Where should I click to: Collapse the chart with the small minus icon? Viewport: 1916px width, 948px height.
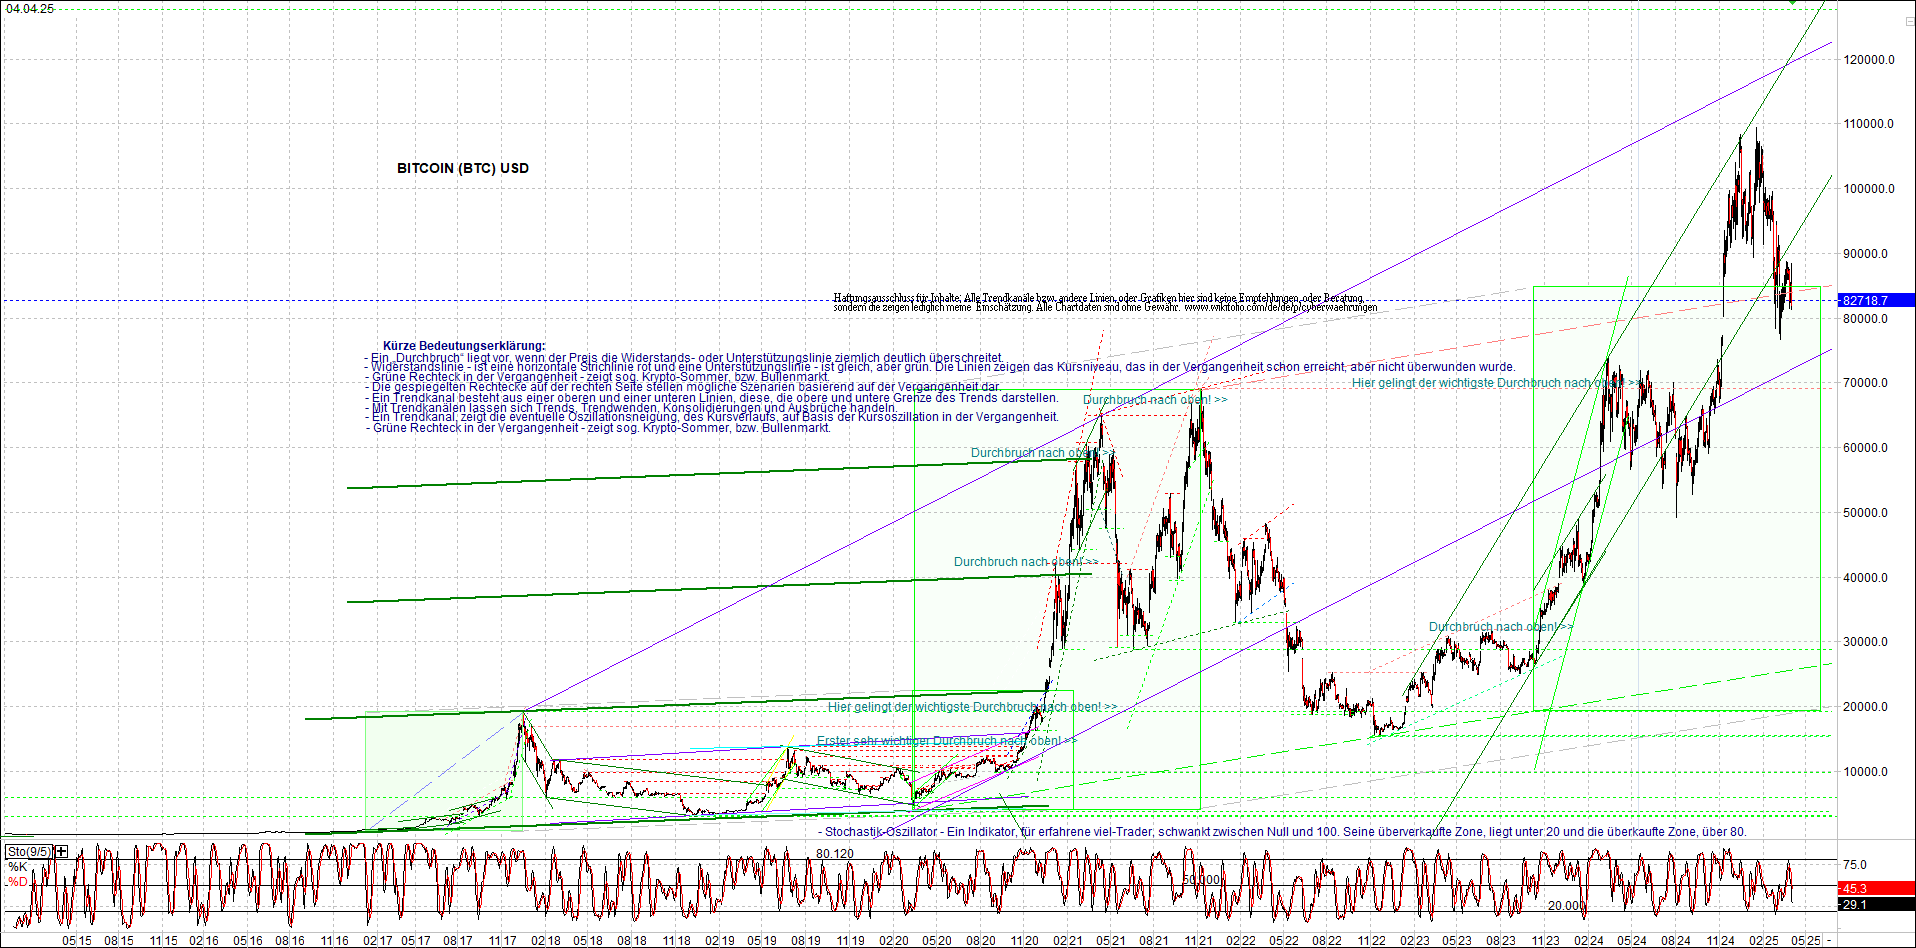(x=1908, y=21)
